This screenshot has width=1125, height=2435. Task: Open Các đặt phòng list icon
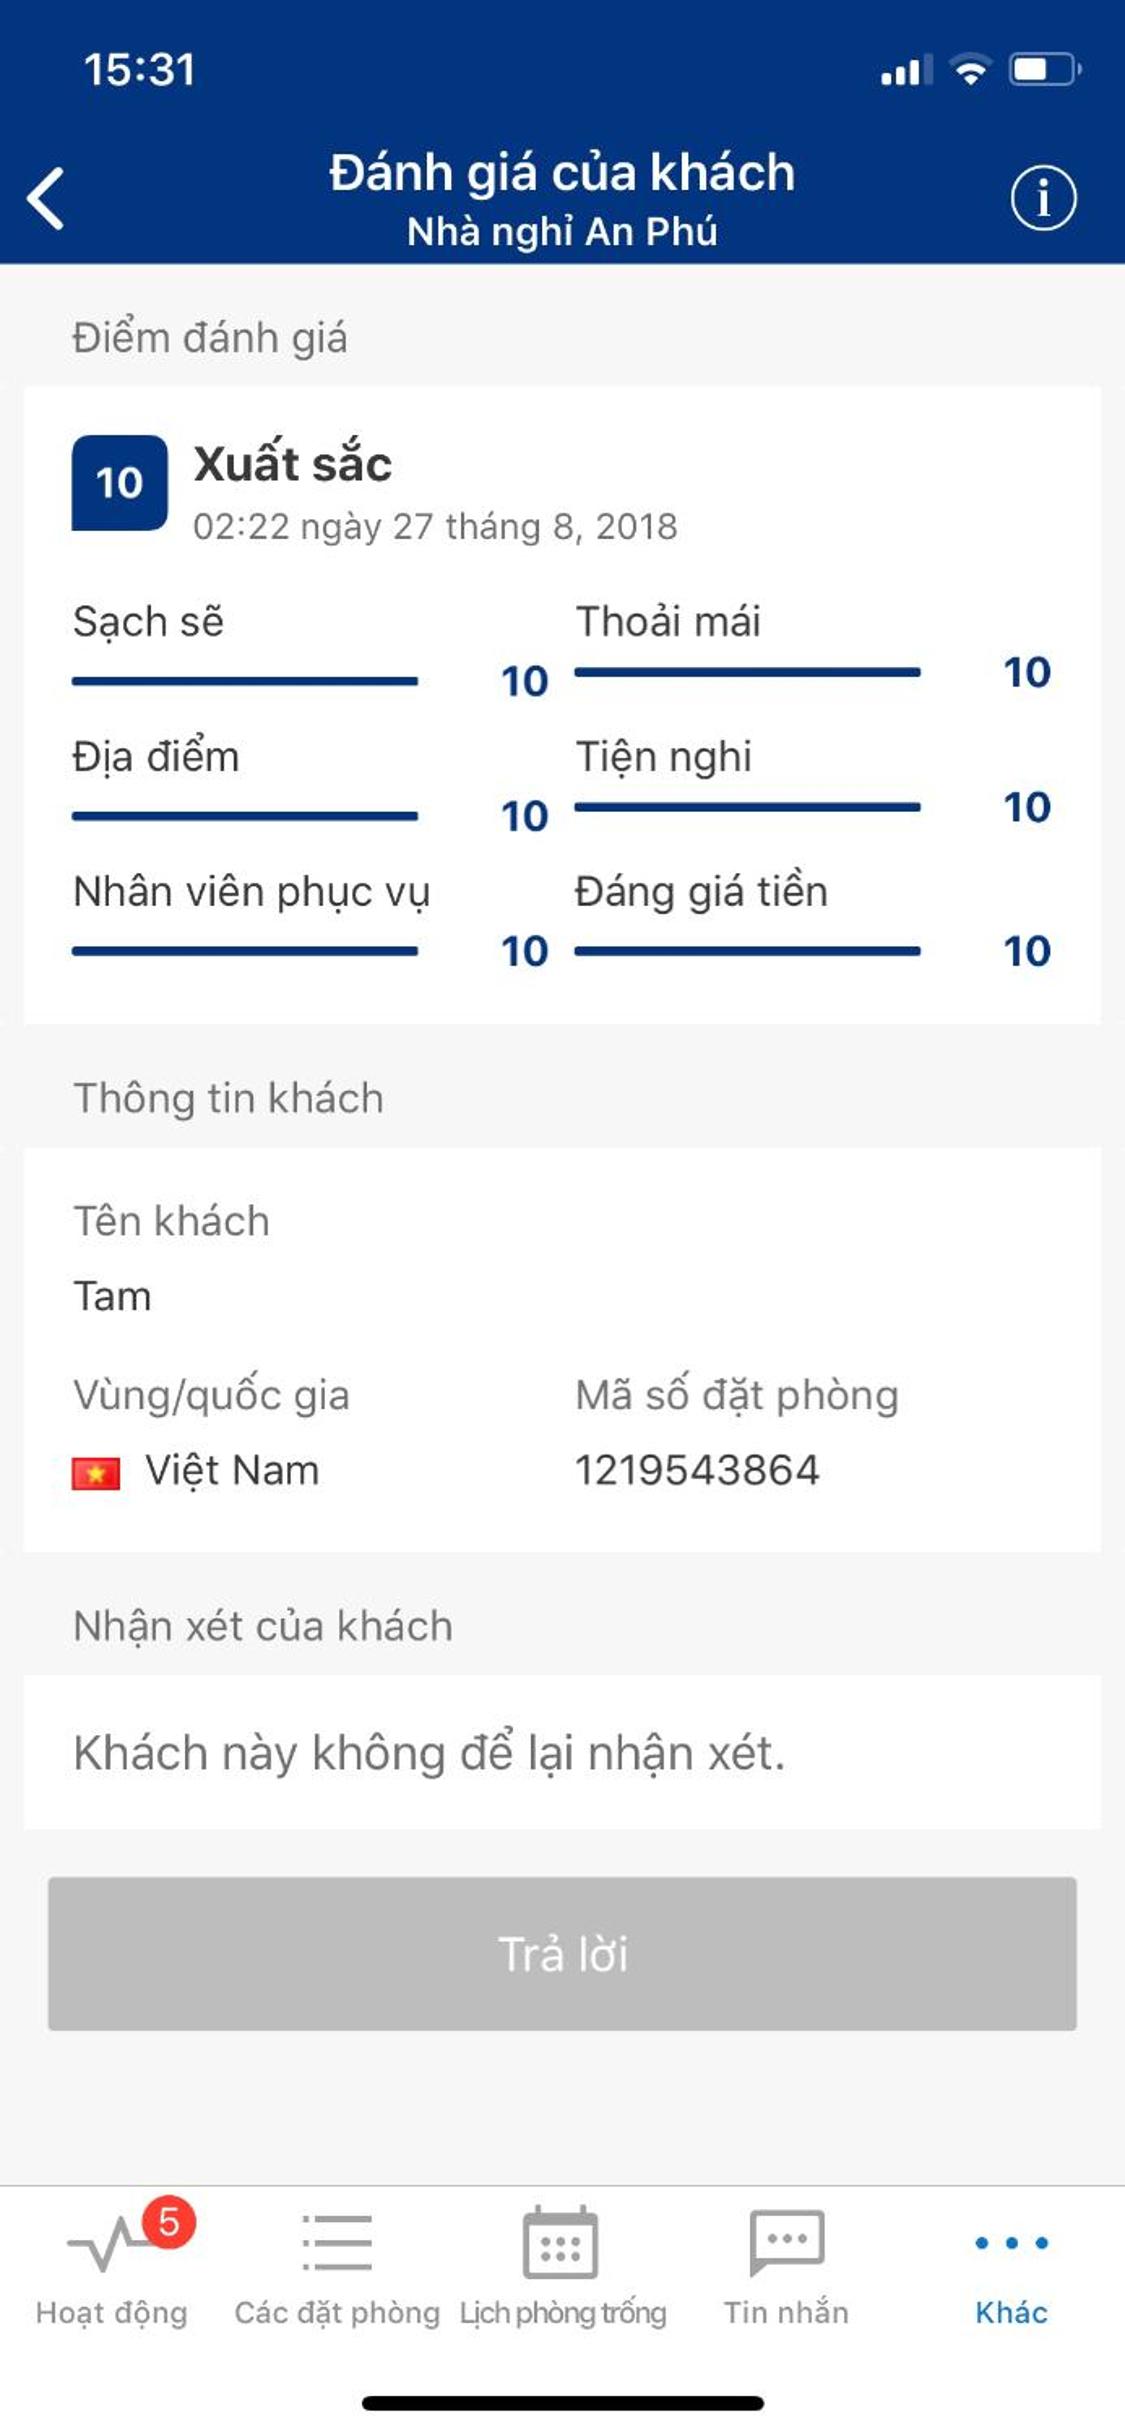[337, 2245]
